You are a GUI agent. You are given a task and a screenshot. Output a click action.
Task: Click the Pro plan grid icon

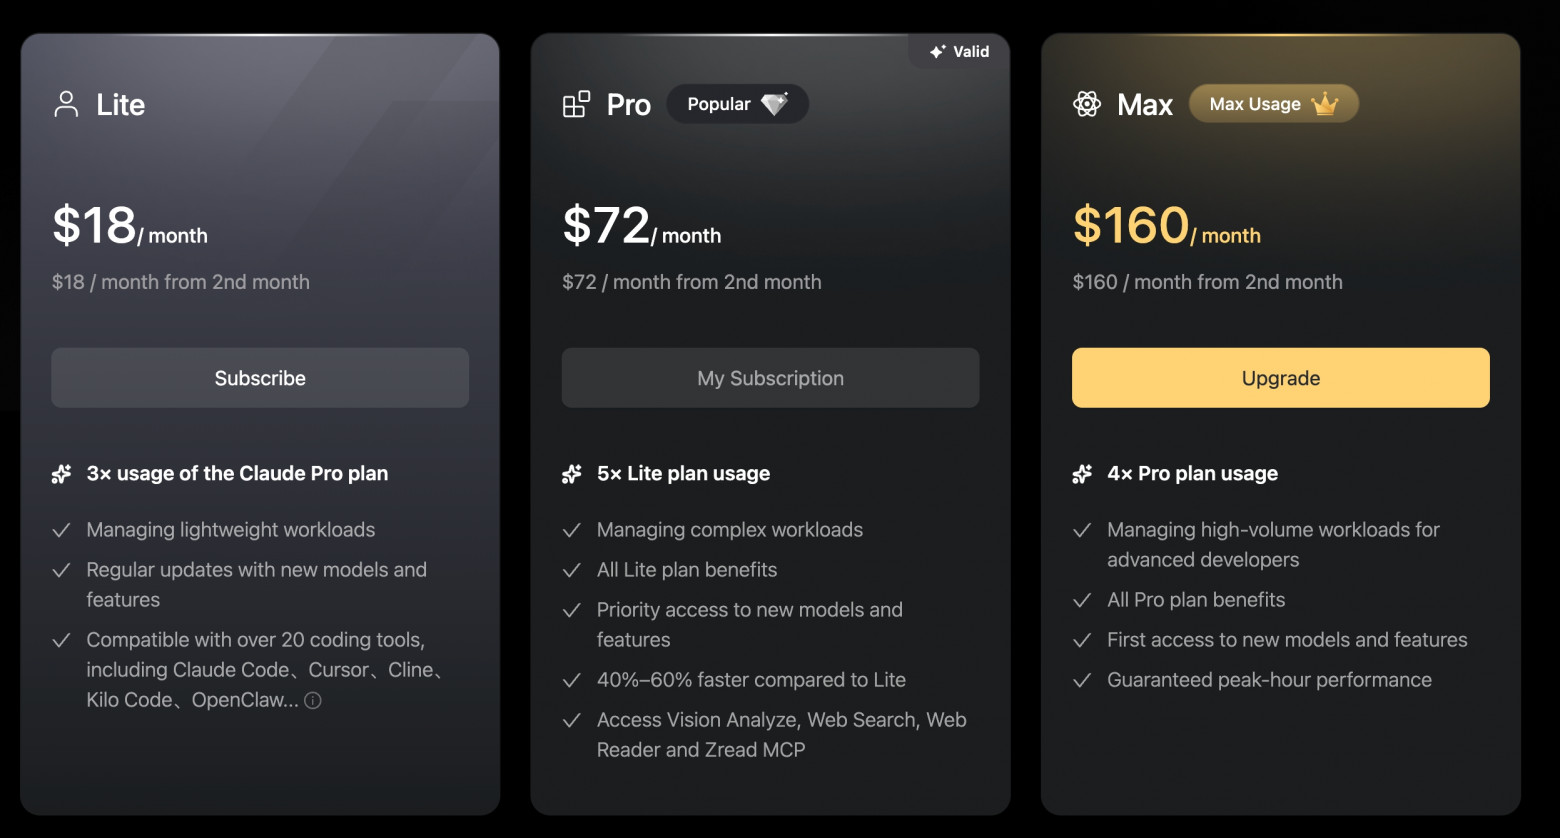(x=576, y=105)
